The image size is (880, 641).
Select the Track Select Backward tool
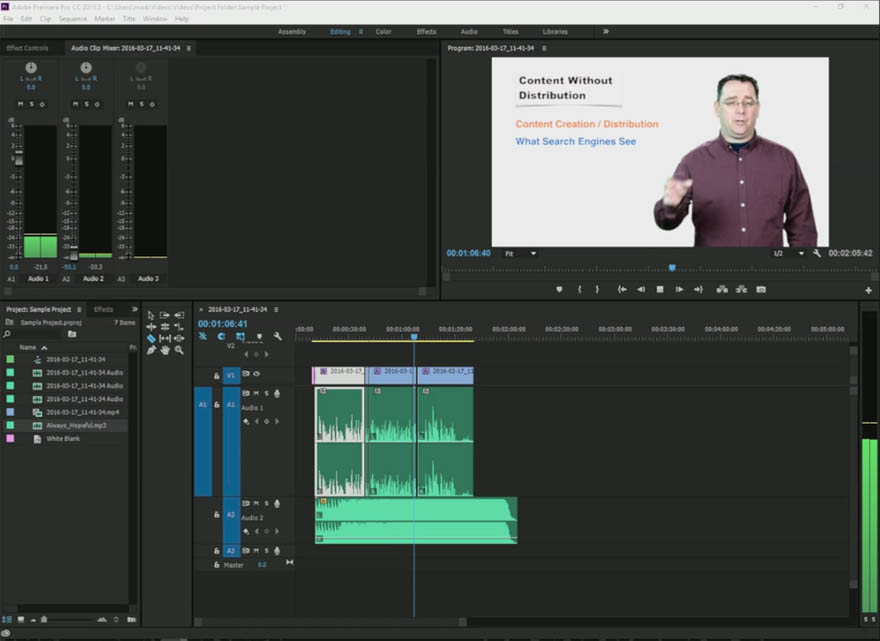pyautogui.click(x=179, y=315)
